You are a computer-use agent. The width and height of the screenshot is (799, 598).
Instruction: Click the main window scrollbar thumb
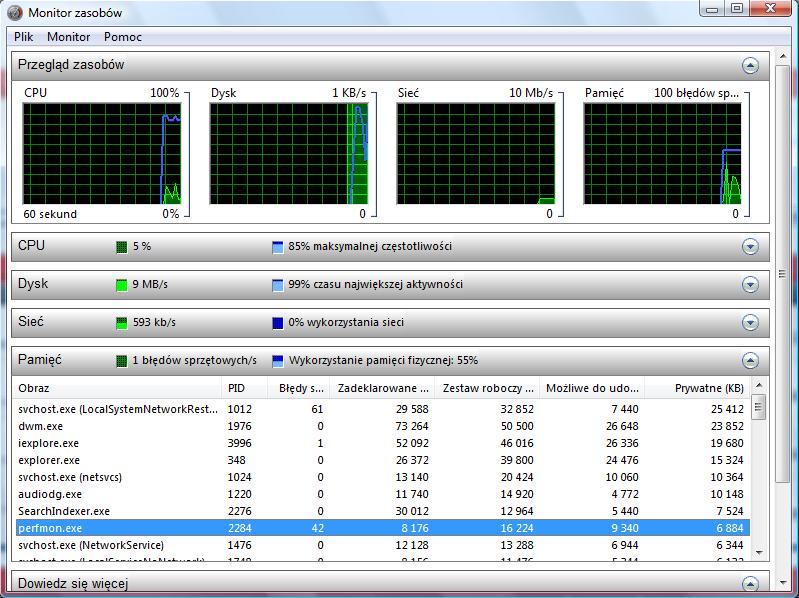[x=783, y=274]
